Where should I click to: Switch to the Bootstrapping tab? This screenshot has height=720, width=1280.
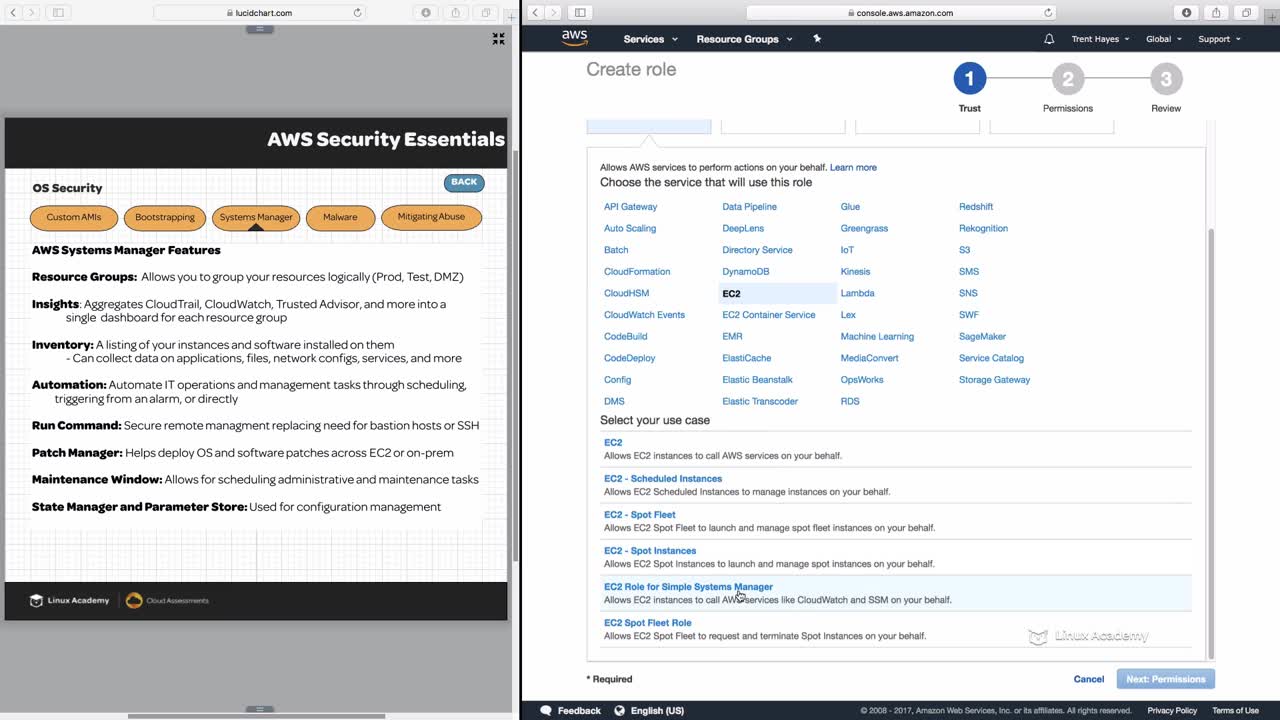pyautogui.click(x=165, y=217)
